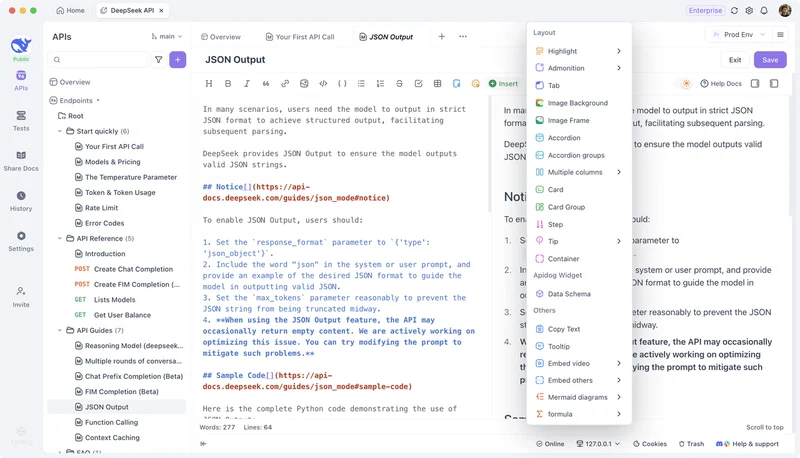This screenshot has height=458, width=800.
Task: Open the Prod Env environment dropdown
Action: [x=738, y=35]
